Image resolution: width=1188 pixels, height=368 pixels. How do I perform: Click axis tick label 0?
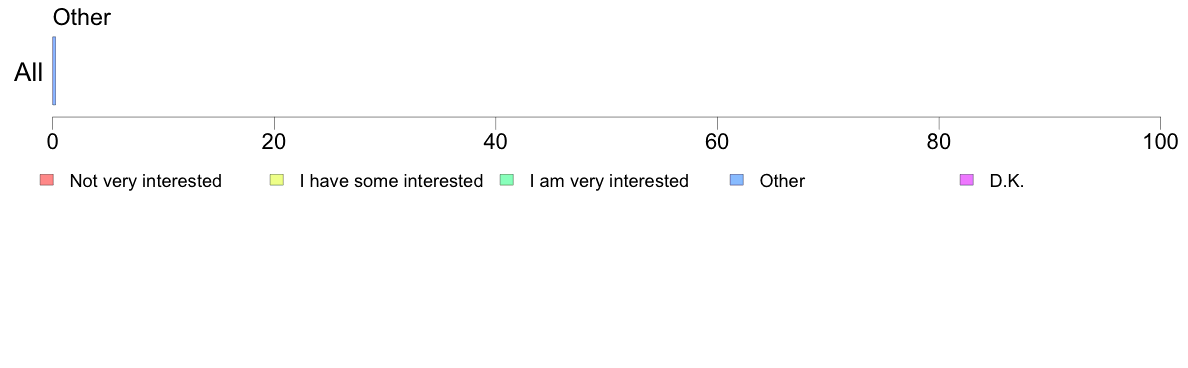[52, 142]
